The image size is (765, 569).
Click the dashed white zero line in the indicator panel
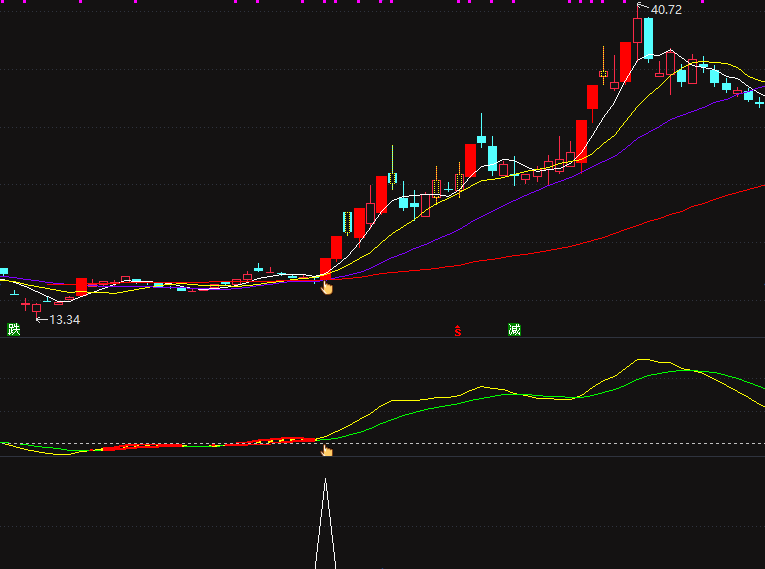coord(382,444)
